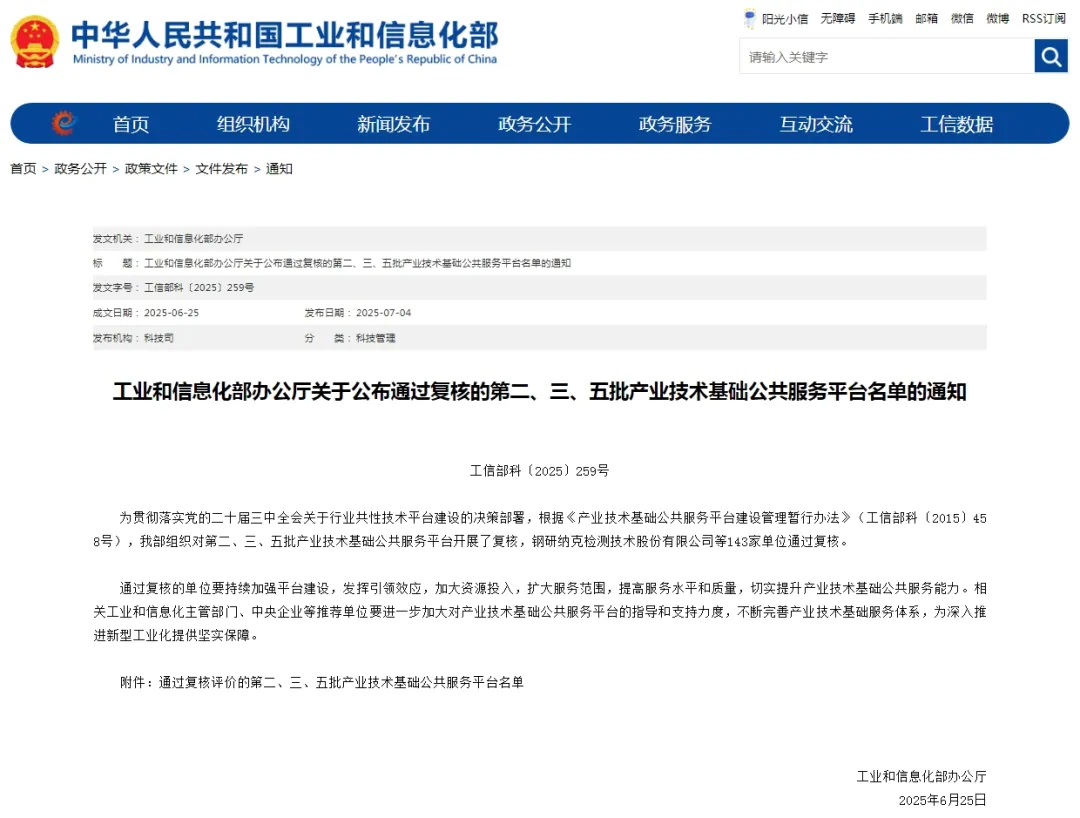Open the 政务服务 menu item

[x=675, y=124]
